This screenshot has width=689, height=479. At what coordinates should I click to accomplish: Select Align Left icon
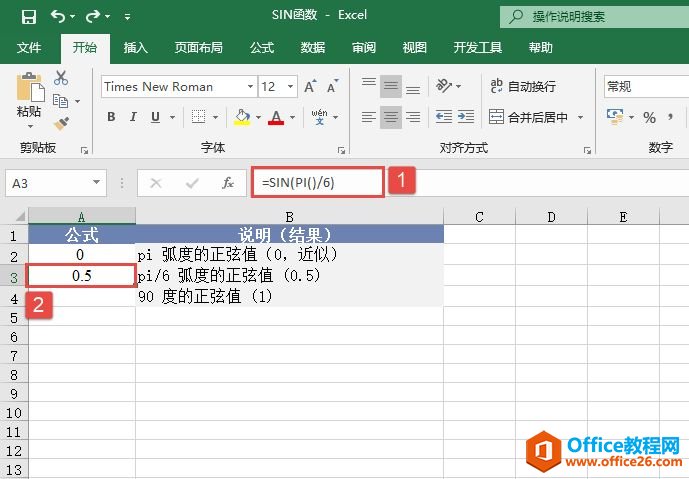369,117
